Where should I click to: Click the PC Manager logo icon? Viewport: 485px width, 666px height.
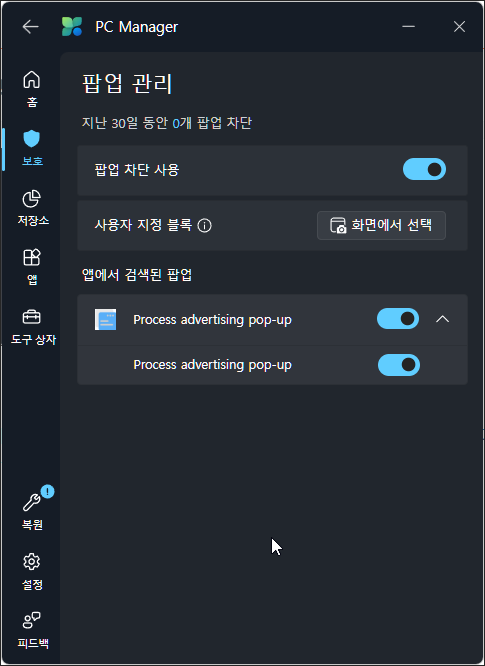pos(72,27)
